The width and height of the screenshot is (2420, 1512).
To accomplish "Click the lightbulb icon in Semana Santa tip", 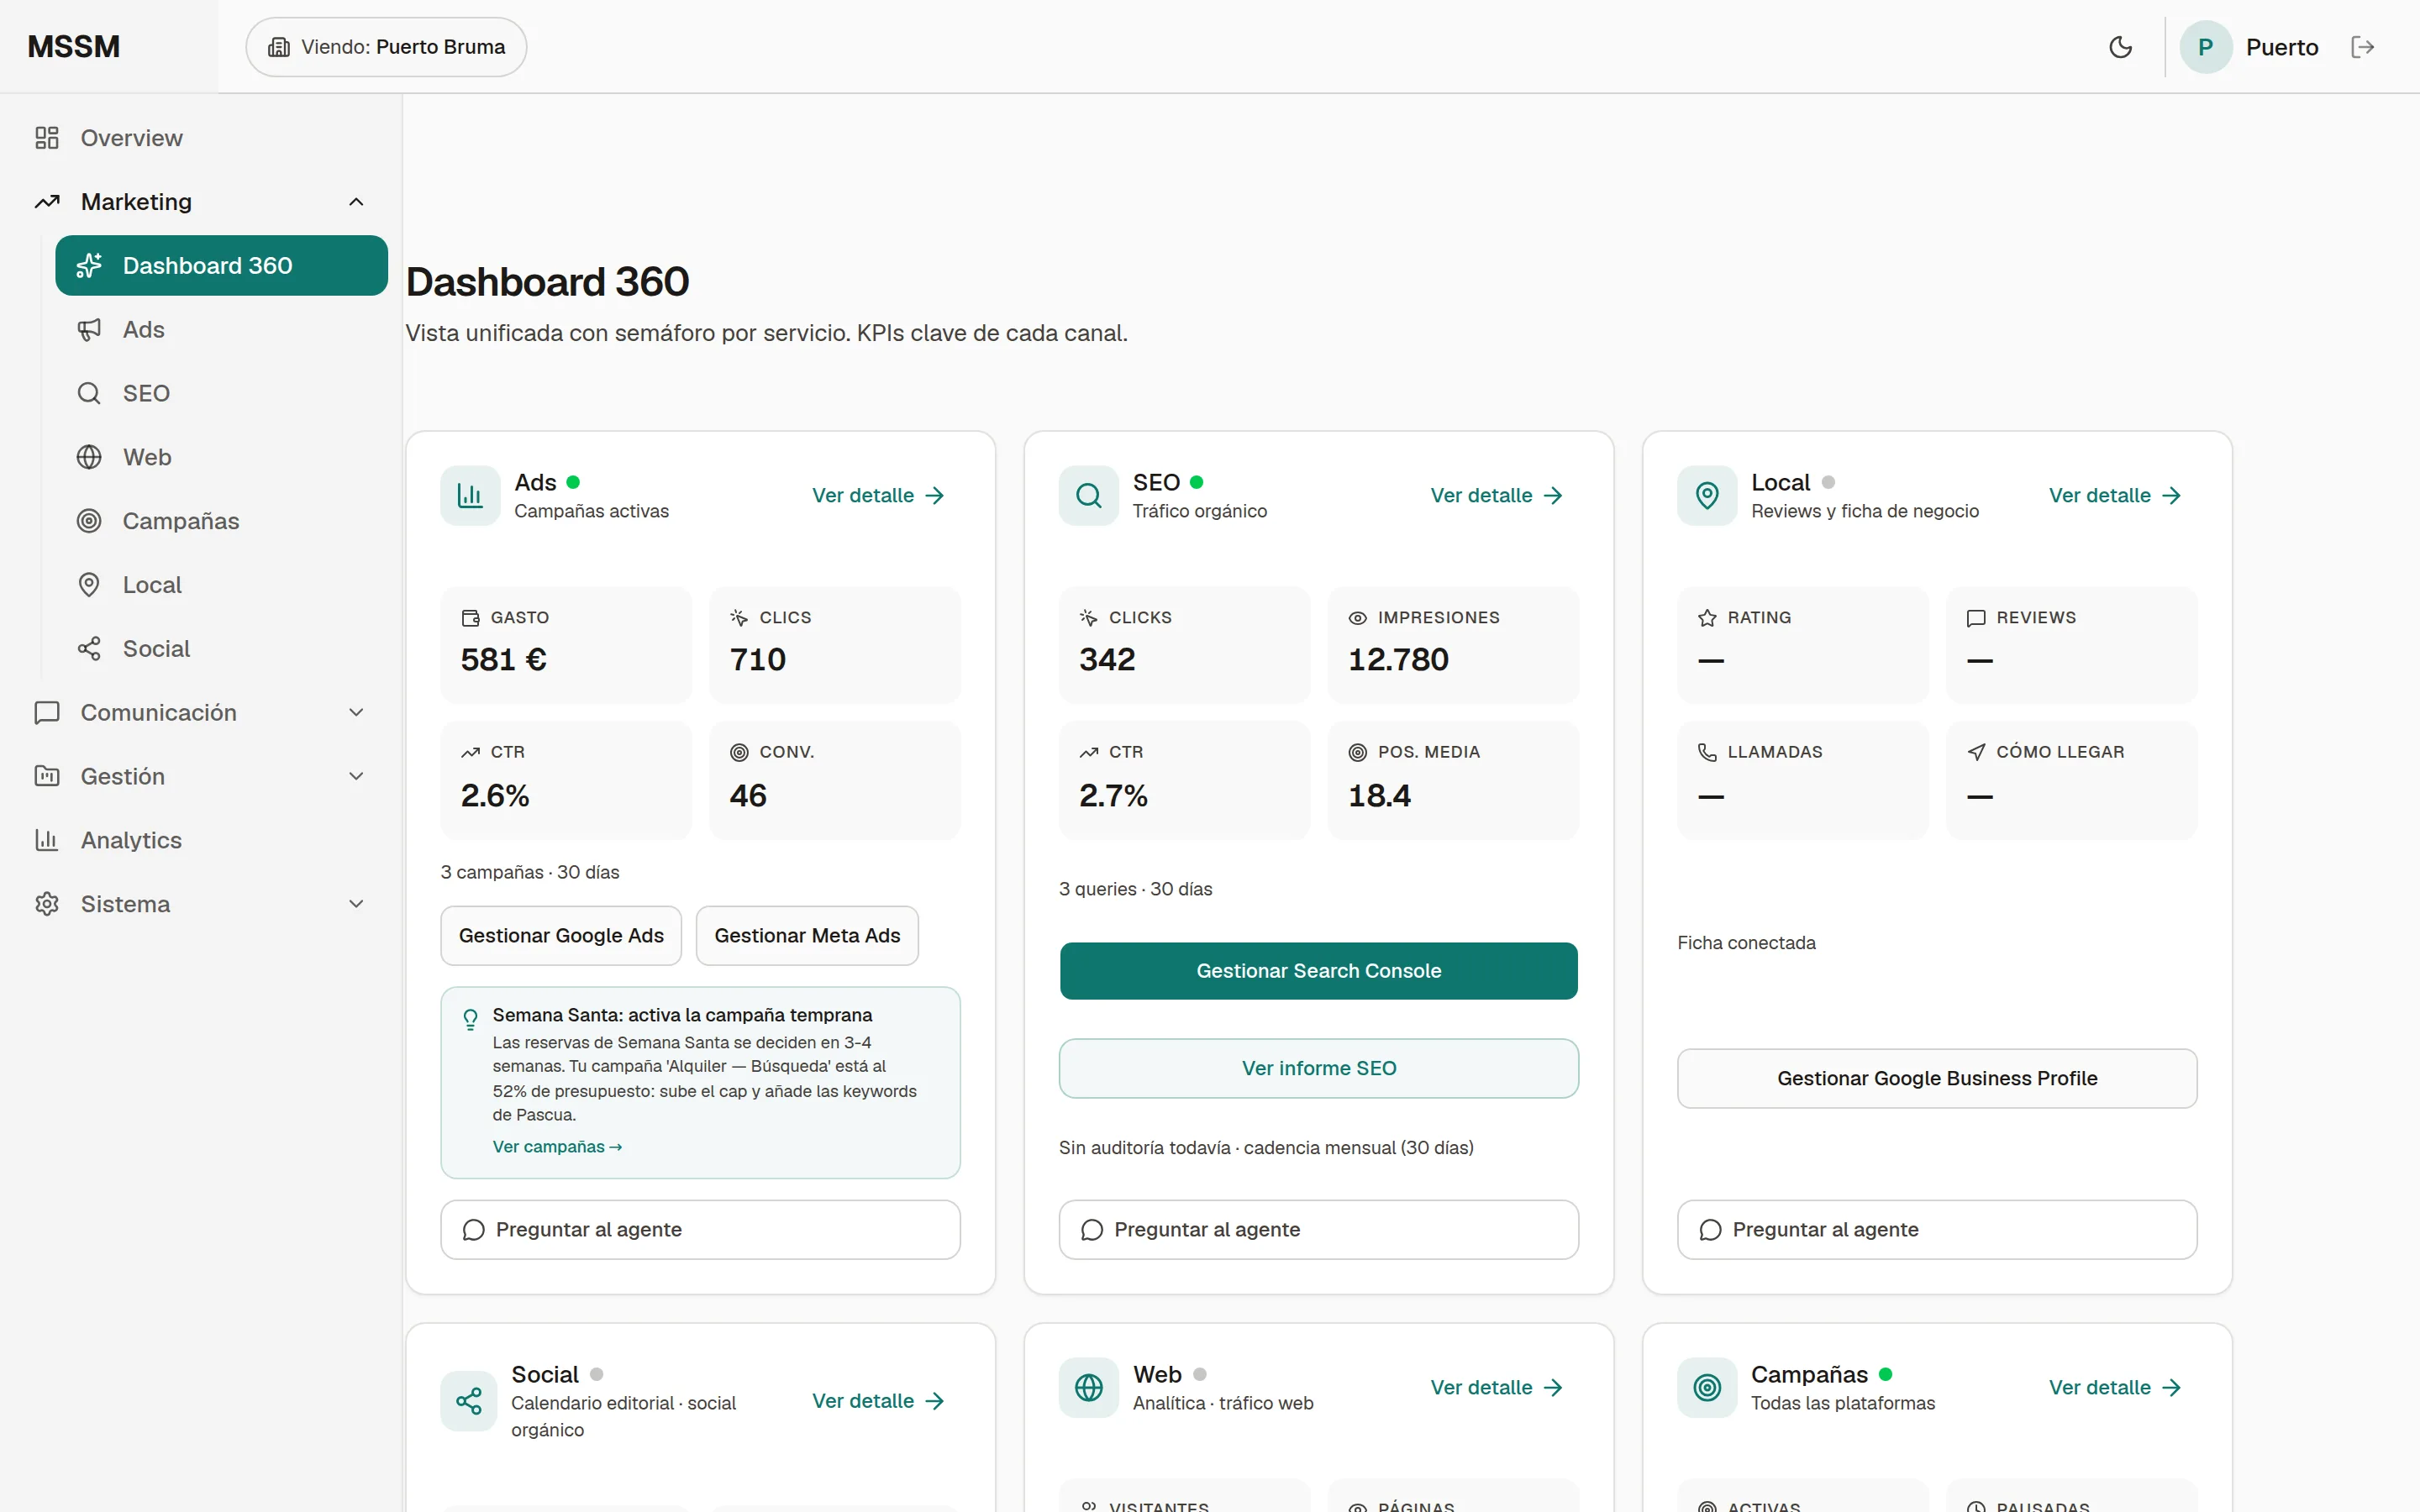I will (470, 1019).
